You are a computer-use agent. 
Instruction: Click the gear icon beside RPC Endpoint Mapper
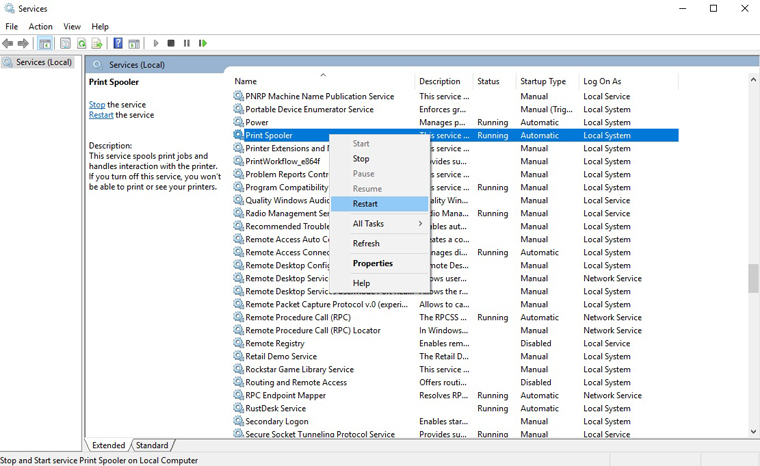tap(238, 395)
